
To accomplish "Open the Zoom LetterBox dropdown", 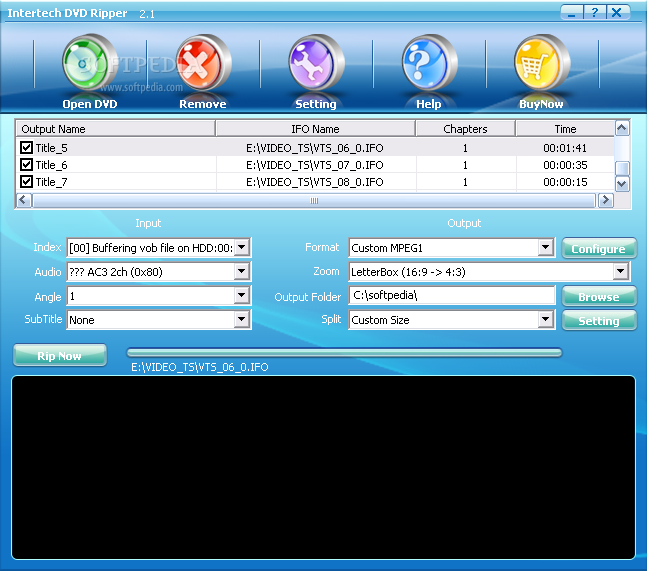I will [621, 271].
